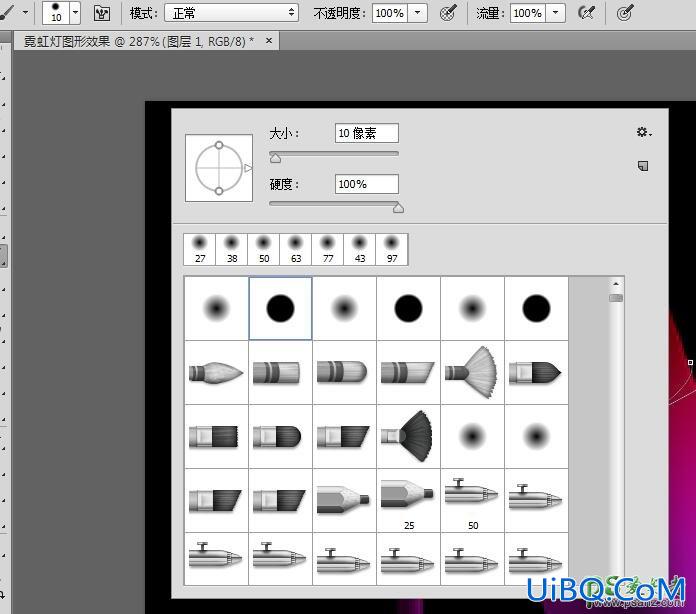Select recent brush sized 38
The height and width of the screenshot is (614, 696).
232,250
